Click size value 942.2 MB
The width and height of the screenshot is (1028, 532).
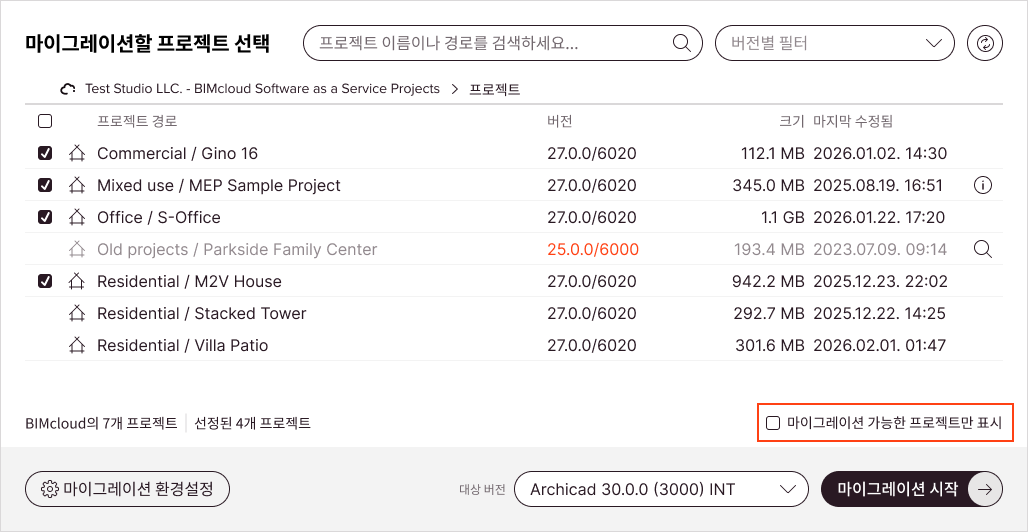[768, 281]
